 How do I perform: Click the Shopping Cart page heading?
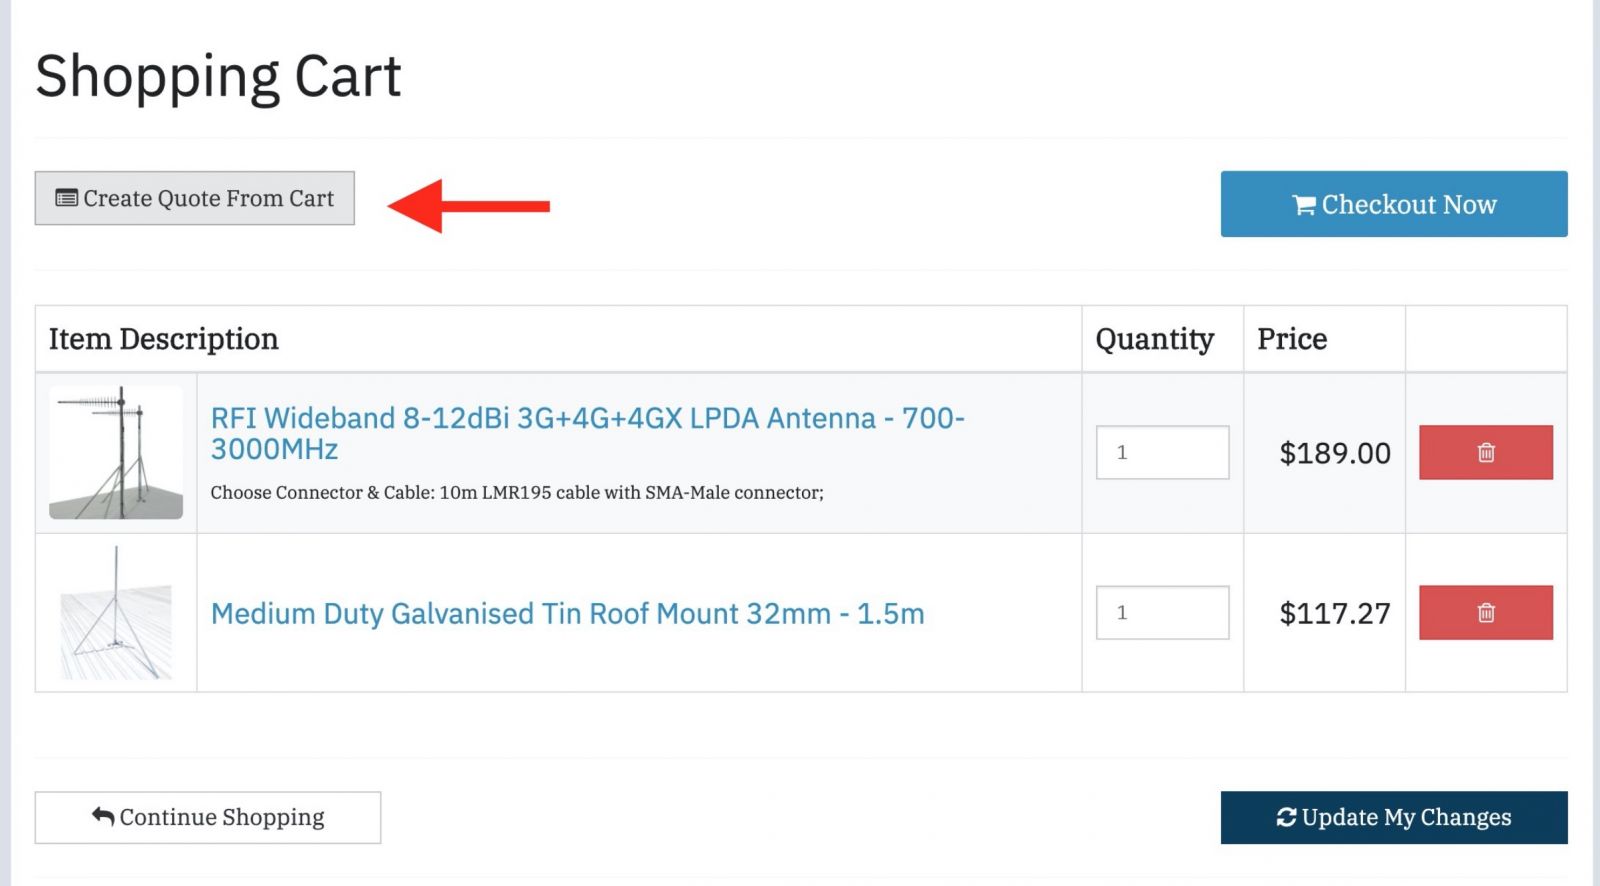(x=218, y=76)
